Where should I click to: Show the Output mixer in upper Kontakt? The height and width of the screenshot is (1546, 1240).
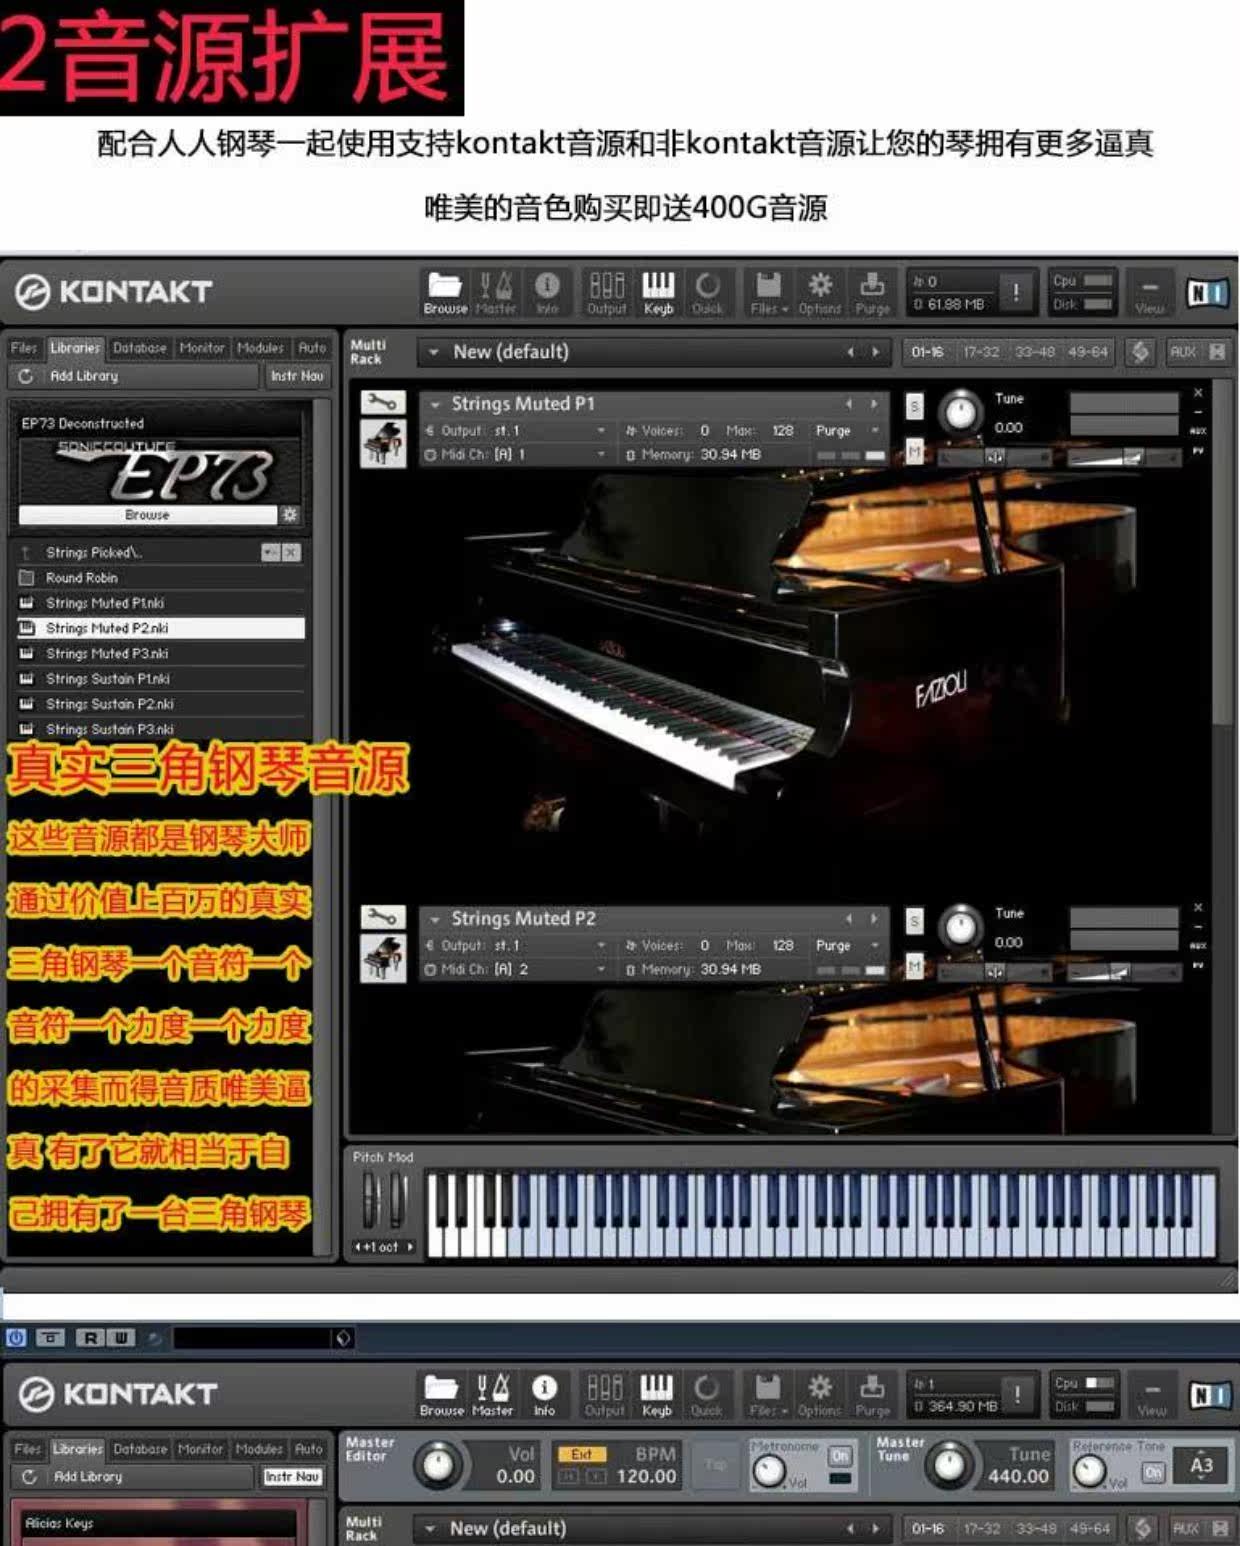(x=606, y=293)
